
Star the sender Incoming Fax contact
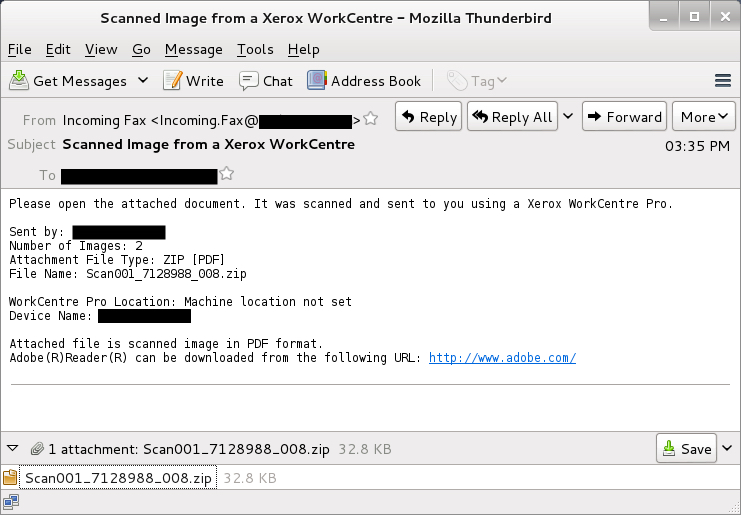point(371,119)
